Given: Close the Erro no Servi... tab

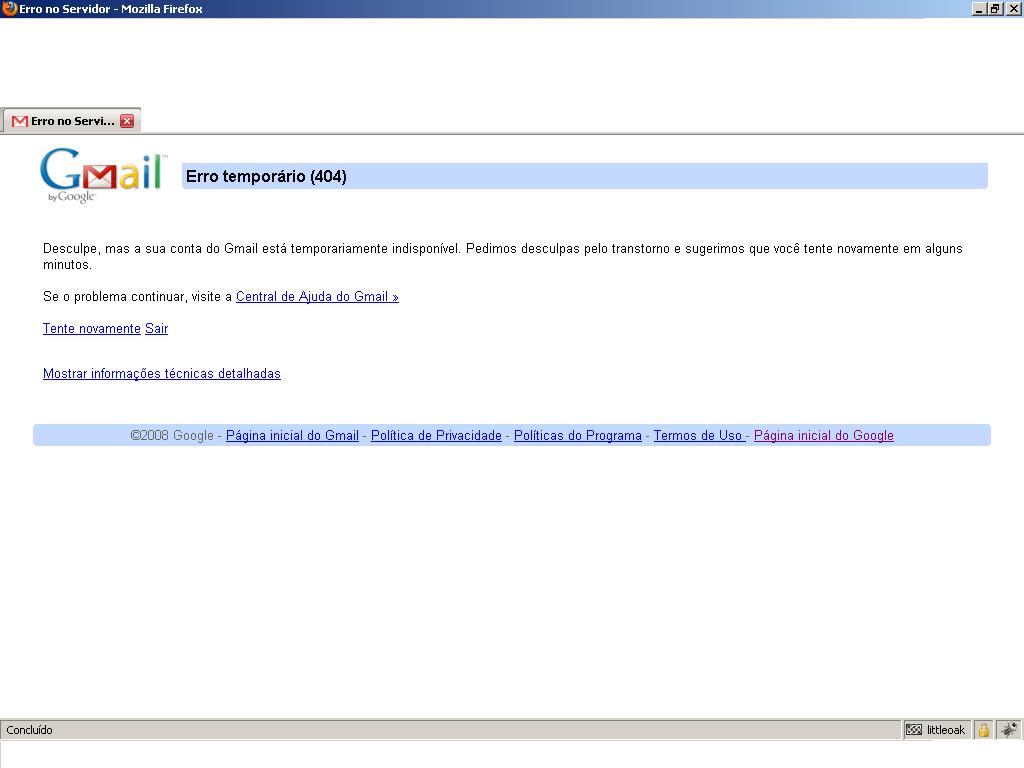Looking at the screenshot, I should 127,121.
